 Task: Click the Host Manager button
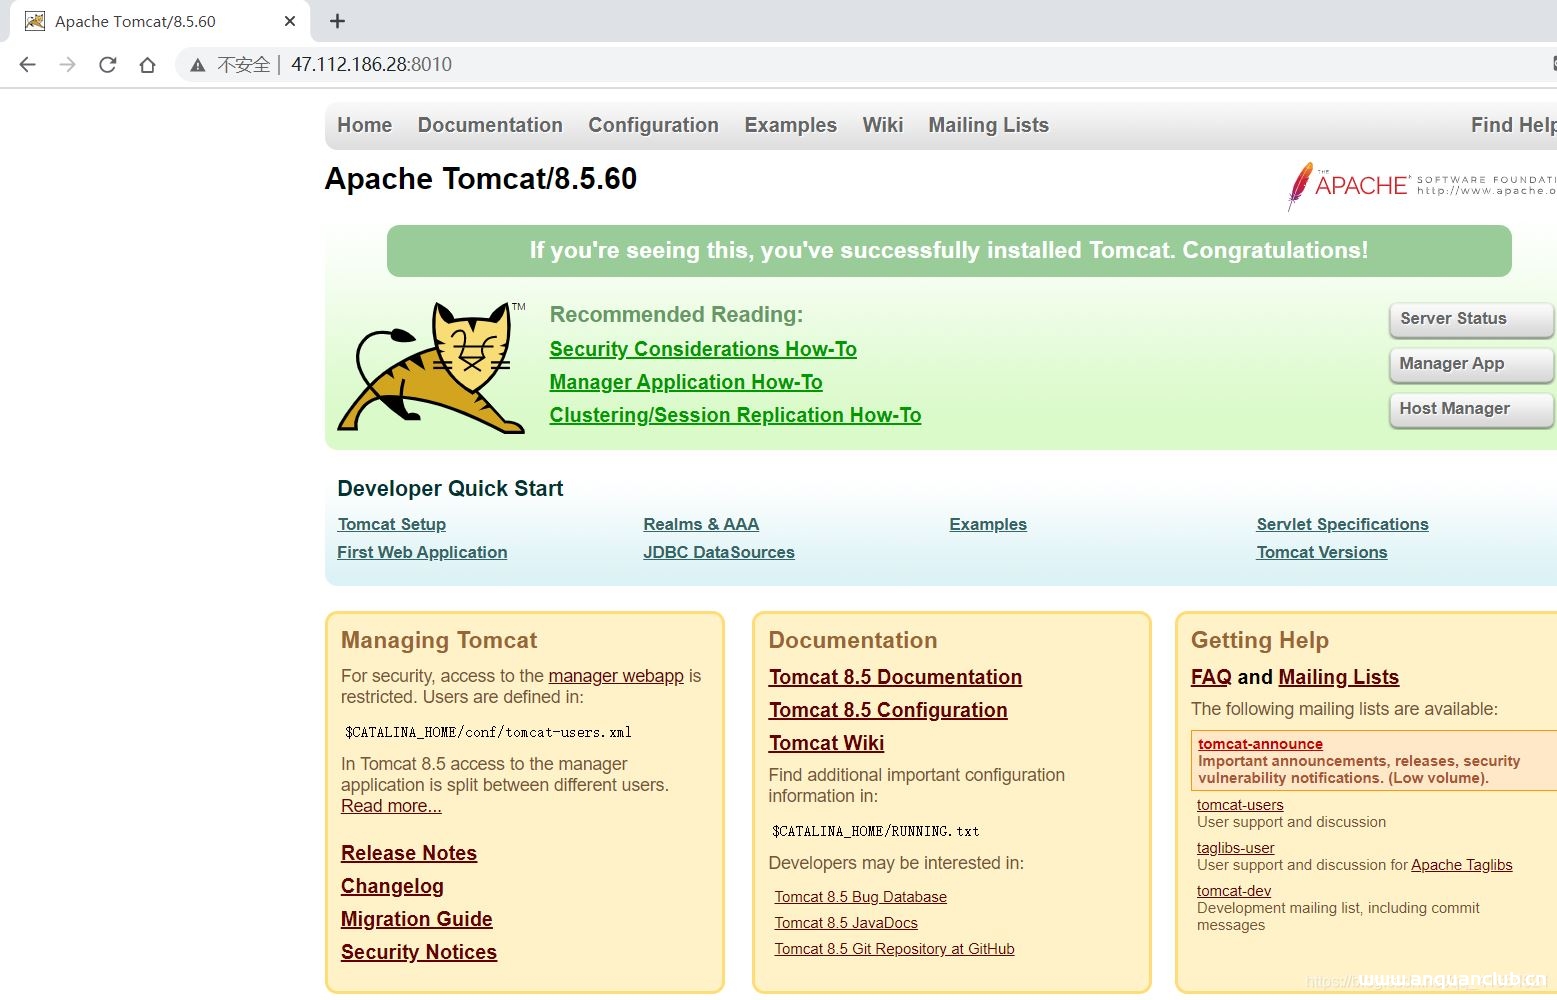pyautogui.click(x=1470, y=409)
